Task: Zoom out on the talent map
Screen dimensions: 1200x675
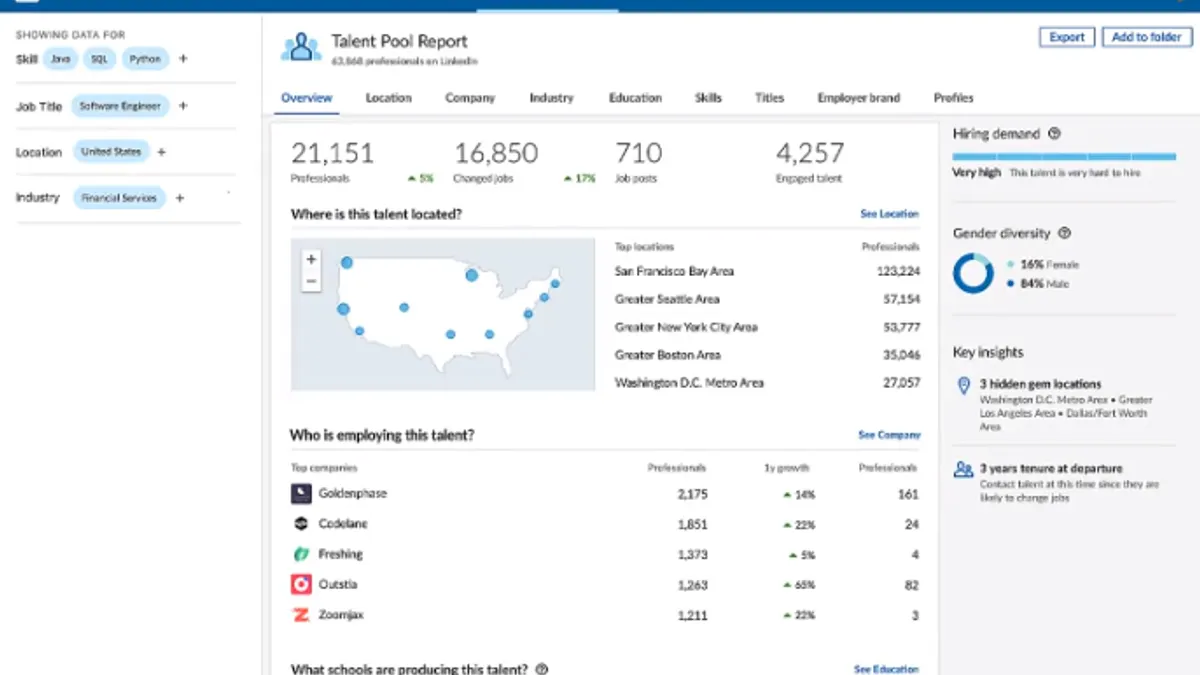Action: point(311,281)
